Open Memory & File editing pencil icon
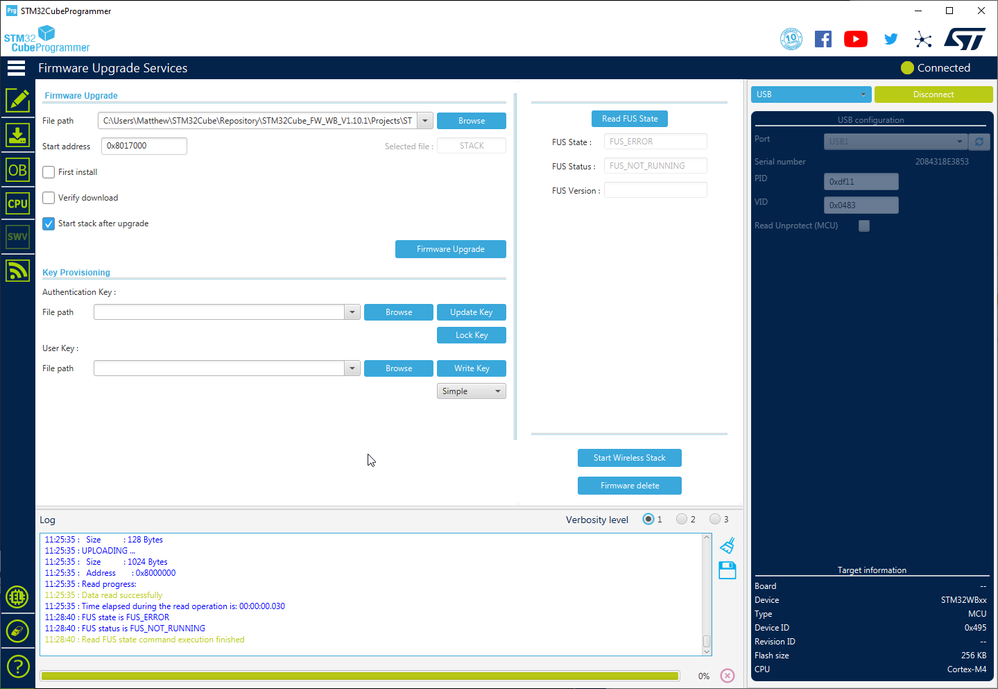This screenshot has width=998, height=689. (x=17, y=101)
